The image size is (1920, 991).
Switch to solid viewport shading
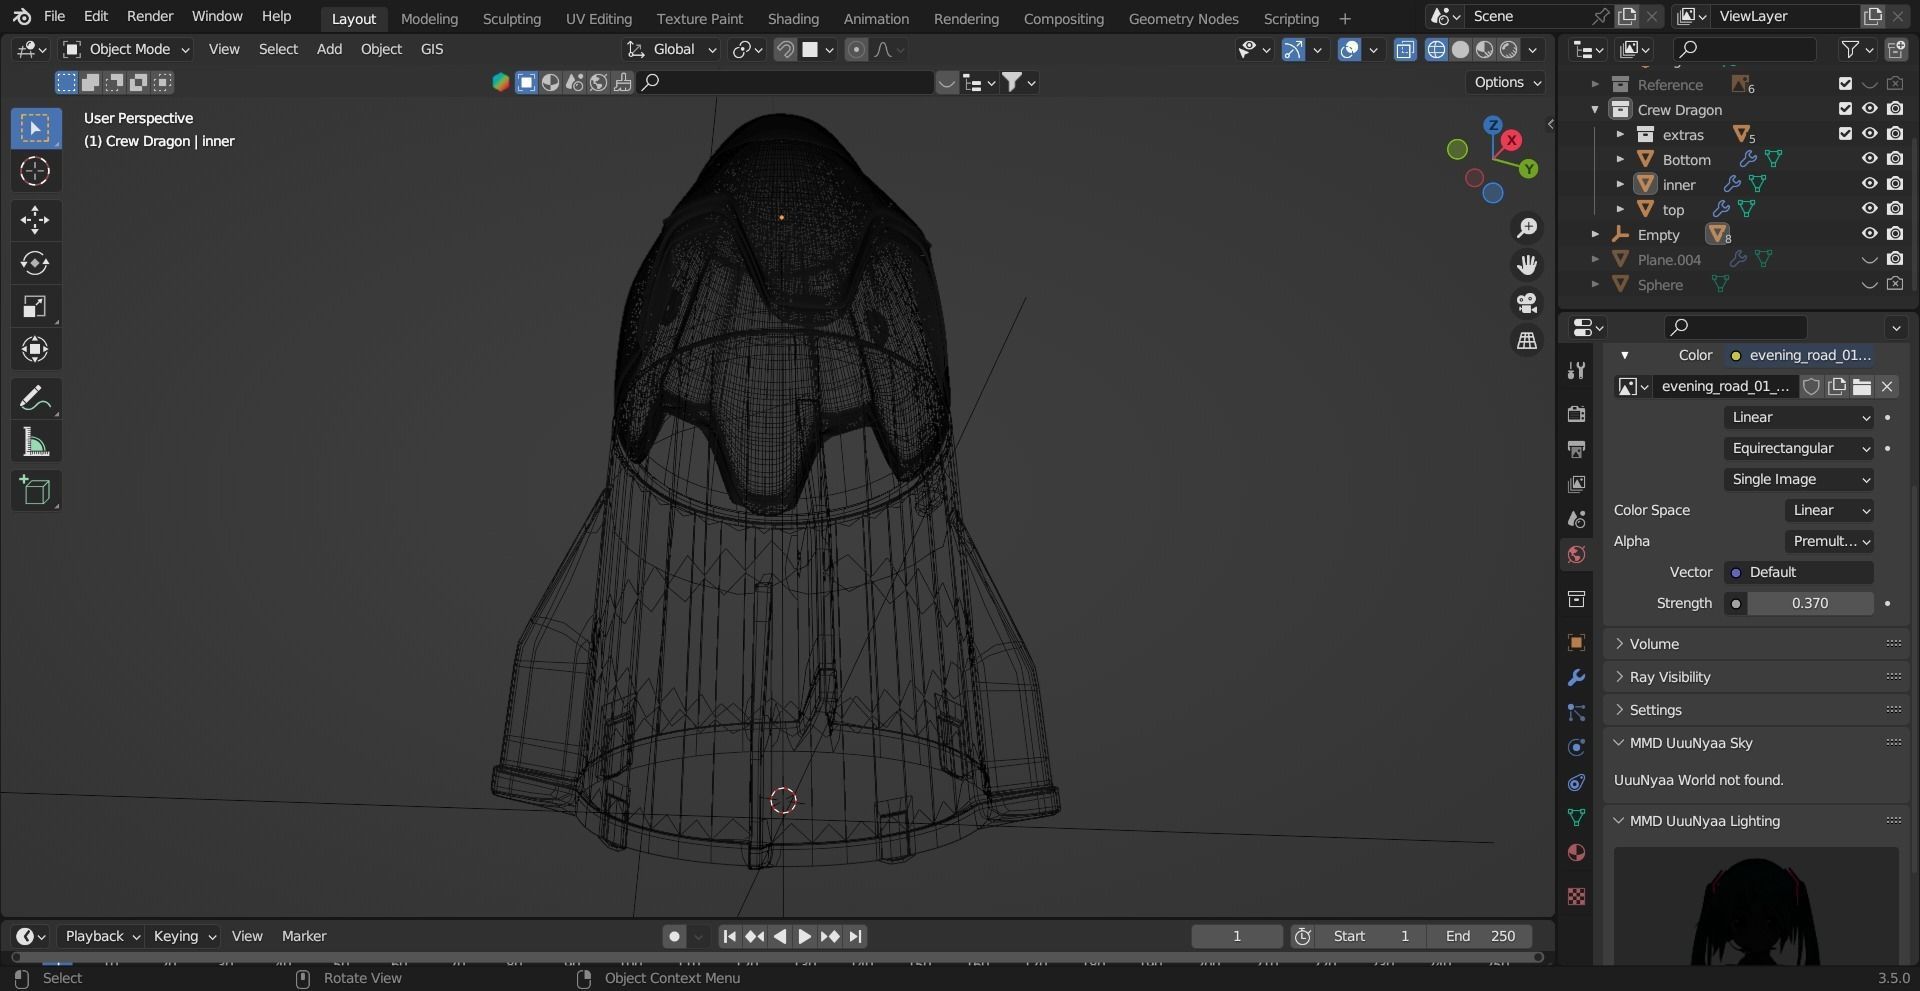(1460, 49)
